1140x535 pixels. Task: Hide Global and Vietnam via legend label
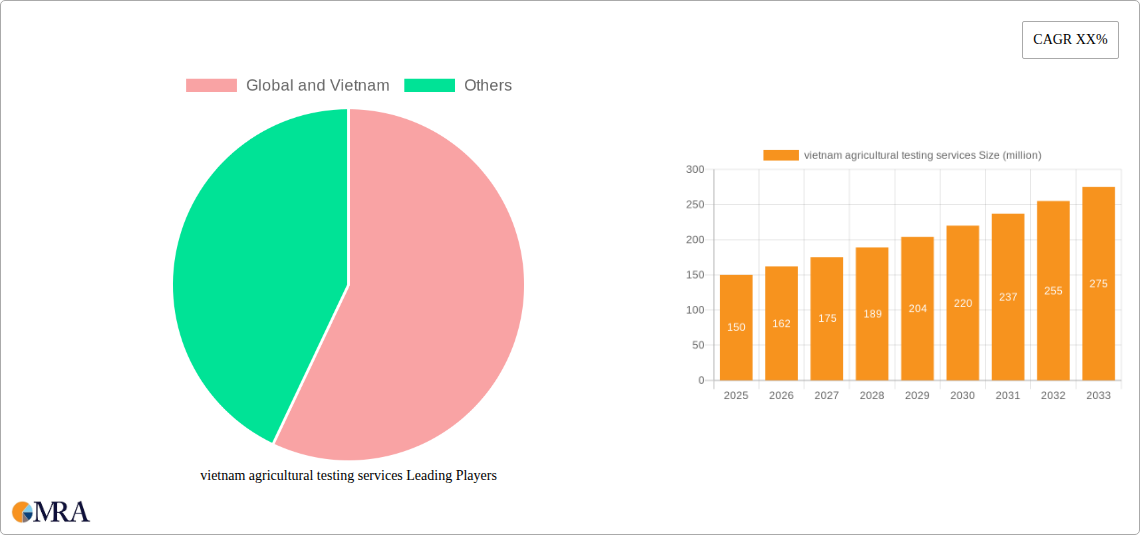318,86
